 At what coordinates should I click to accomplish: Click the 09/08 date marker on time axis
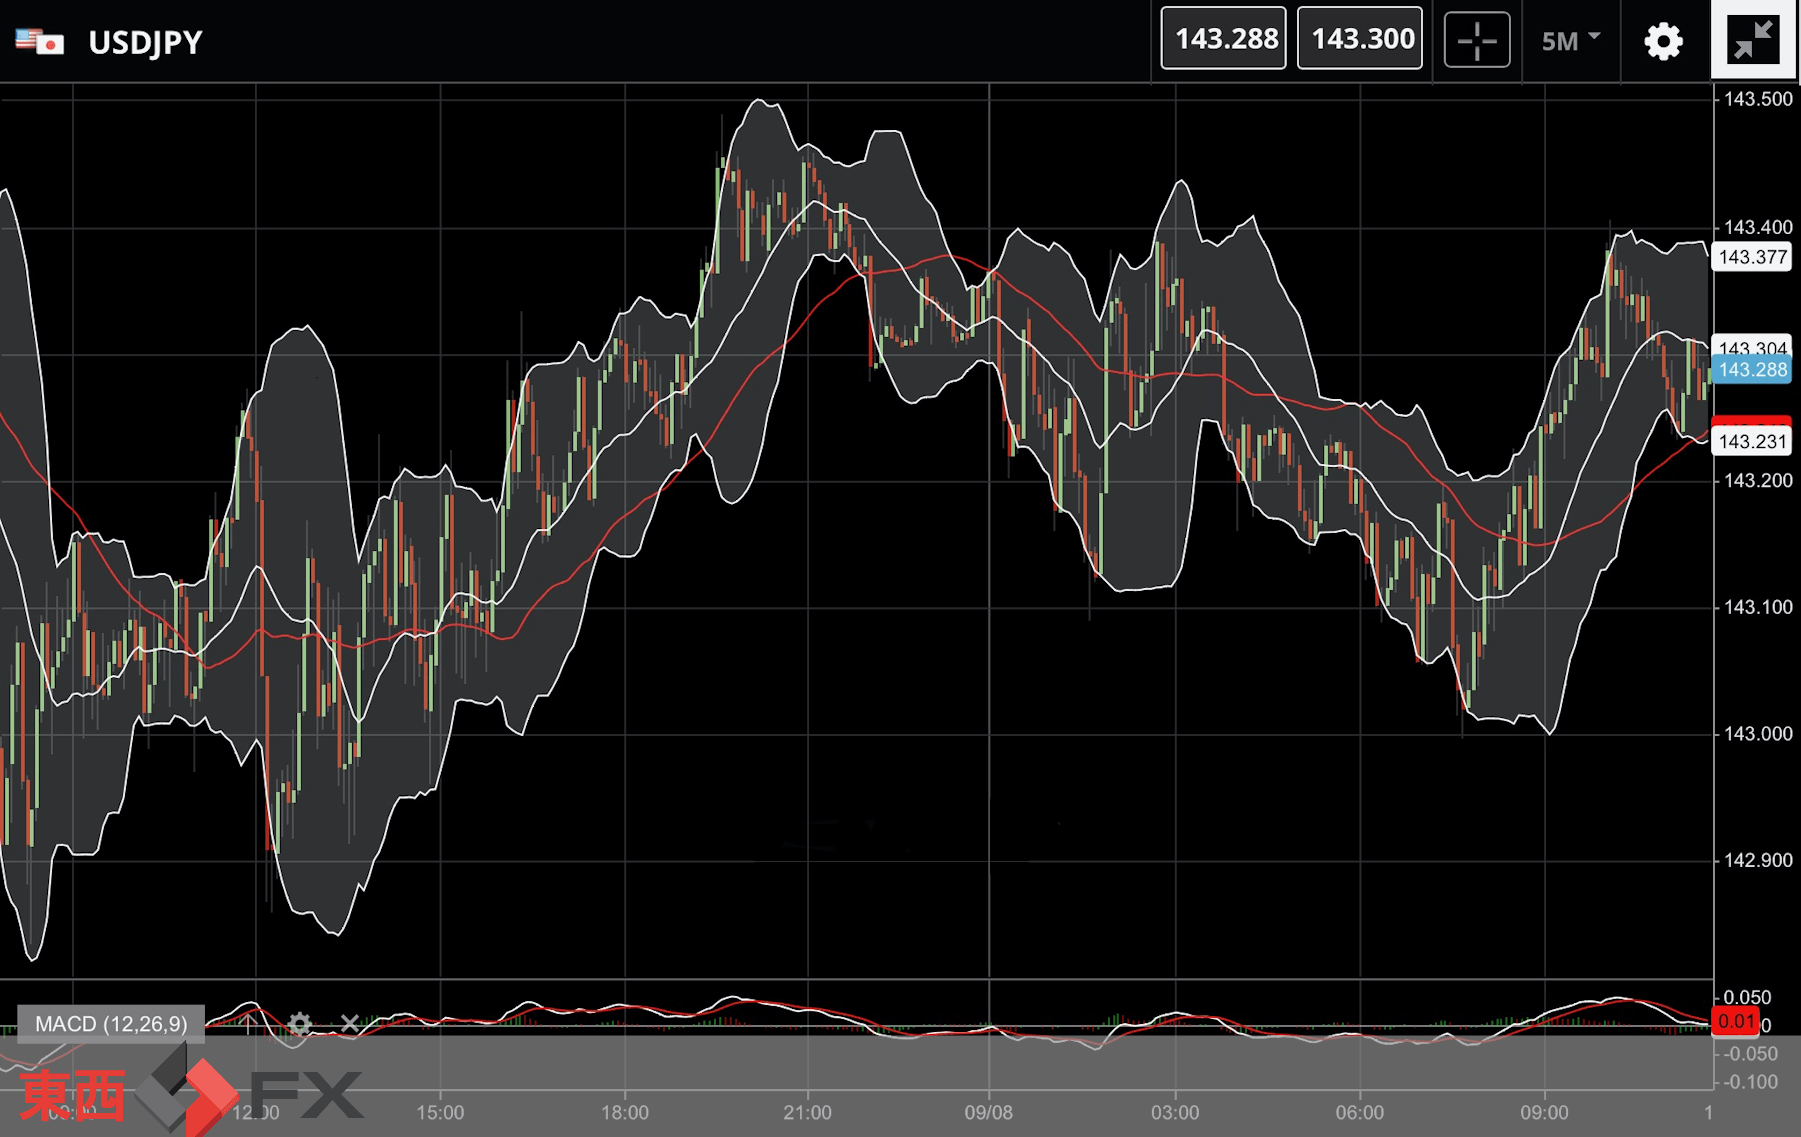(988, 1112)
